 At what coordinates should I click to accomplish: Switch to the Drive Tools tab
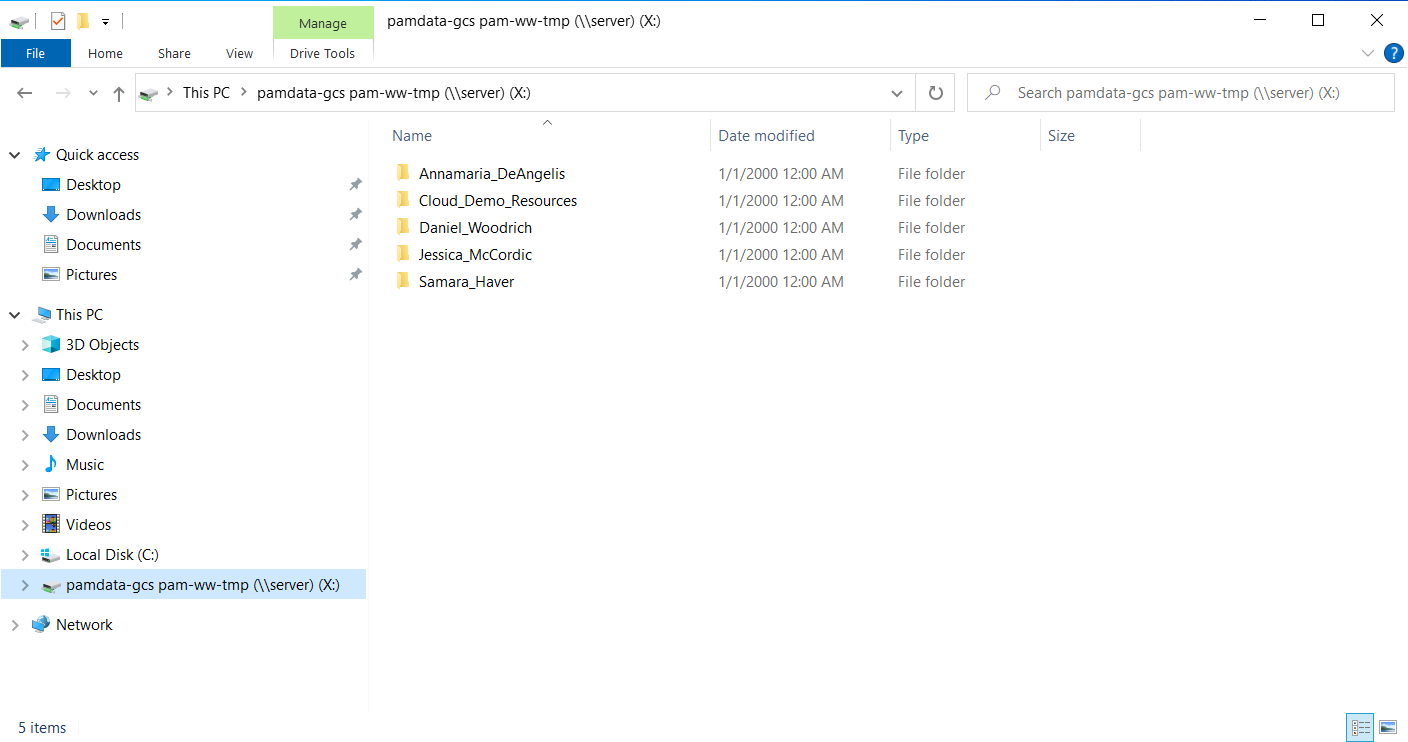tap(322, 53)
